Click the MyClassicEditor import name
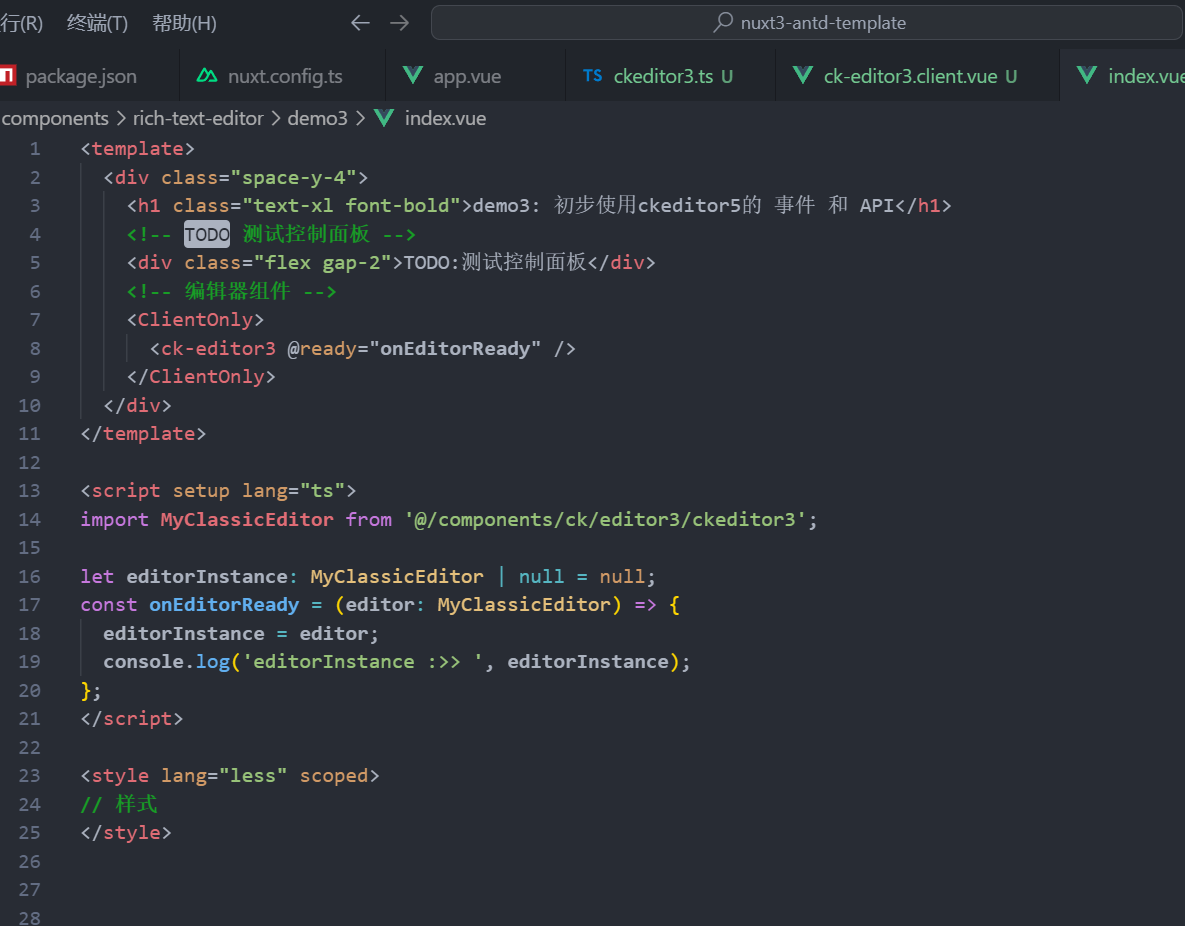The width and height of the screenshot is (1185, 926). [246, 519]
